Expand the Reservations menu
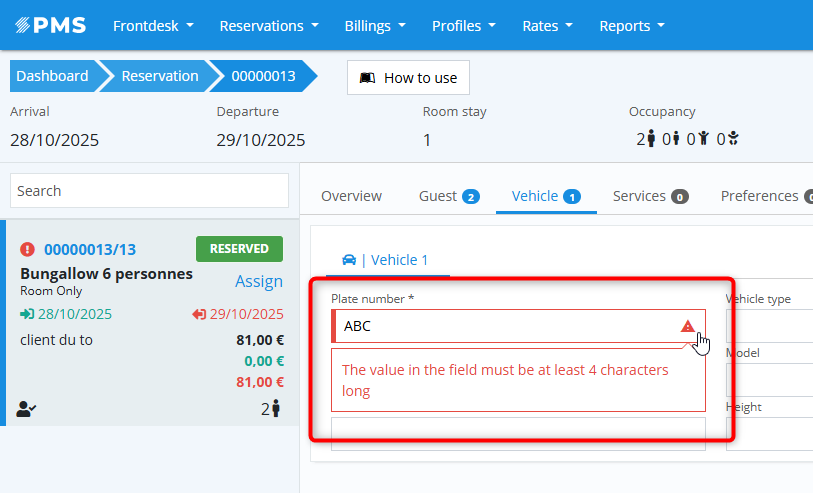Screen dimensions: 813x493 268,25
